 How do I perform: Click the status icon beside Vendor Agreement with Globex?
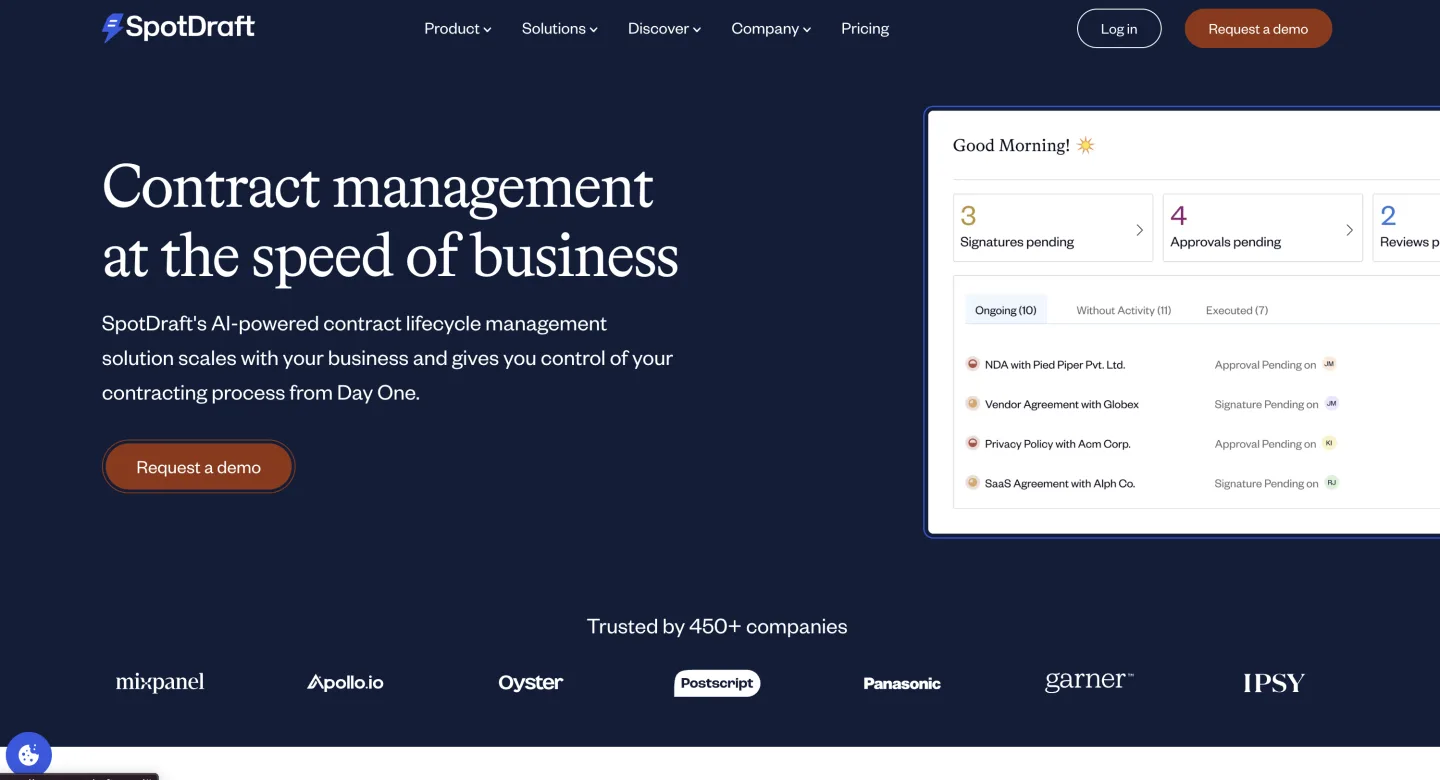pos(972,404)
